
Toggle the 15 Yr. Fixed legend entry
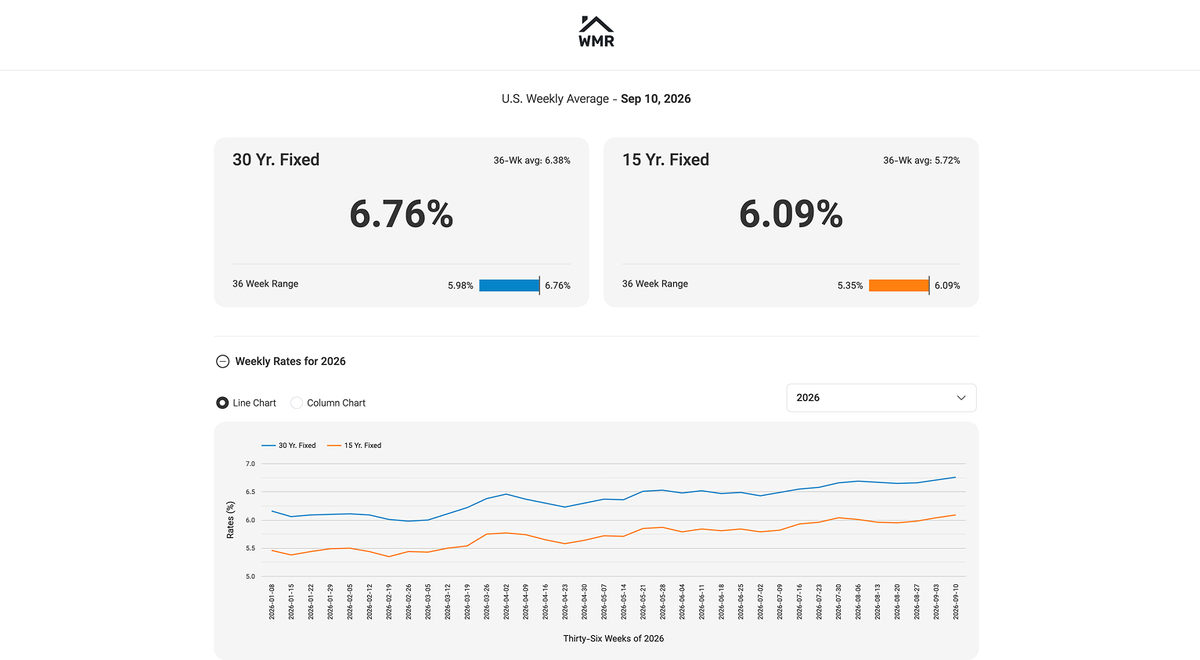[x=353, y=445]
